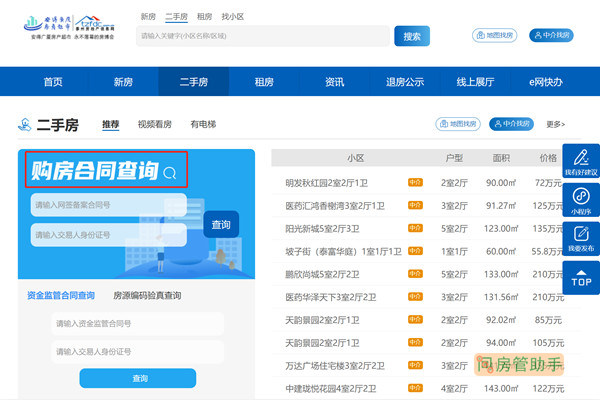Click 中介 badge on 万达广场住宅楼 row
600x400 pixels.
tap(415, 365)
